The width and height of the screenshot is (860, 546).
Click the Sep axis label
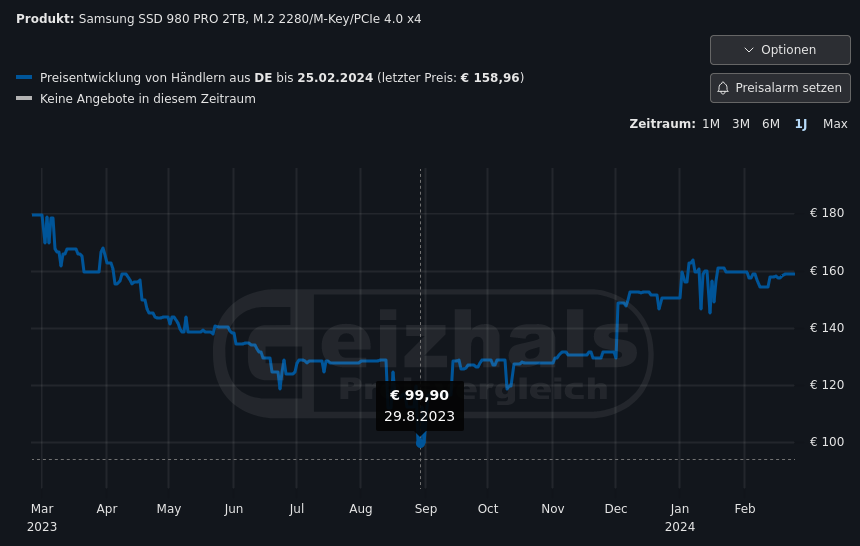pyautogui.click(x=426, y=509)
